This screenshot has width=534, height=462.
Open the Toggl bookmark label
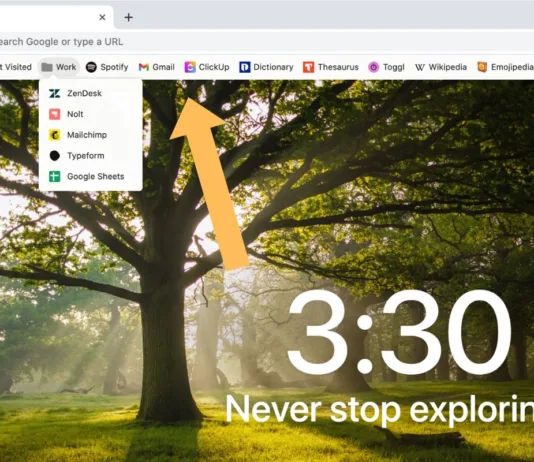[394, 67]
